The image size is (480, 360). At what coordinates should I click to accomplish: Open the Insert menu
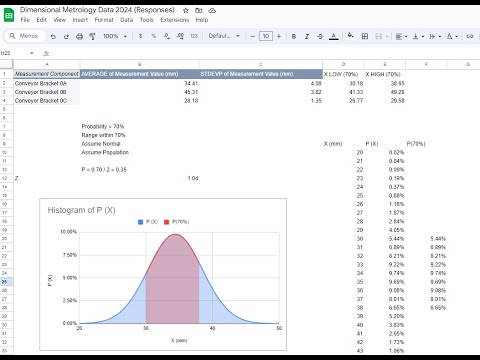(80, 20)
